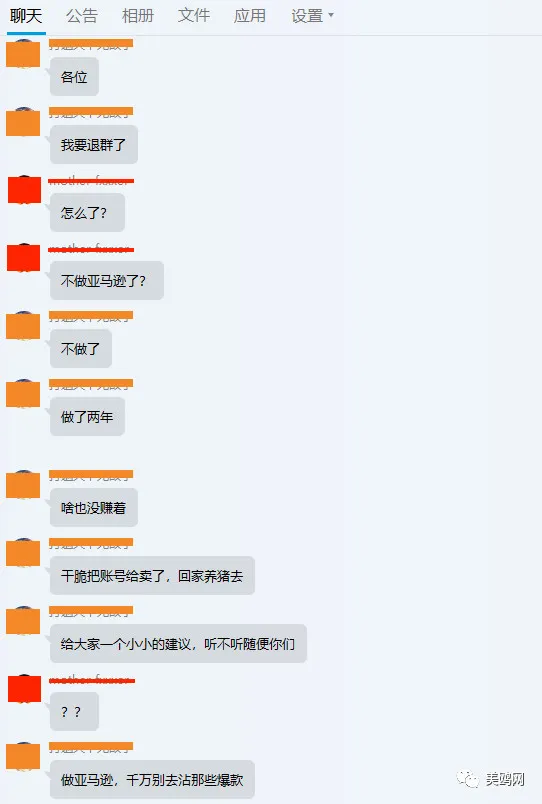This screenshot has width=542, height=804.
Task: Click the red avatar beside ？？ message
Action: [24, 689]
